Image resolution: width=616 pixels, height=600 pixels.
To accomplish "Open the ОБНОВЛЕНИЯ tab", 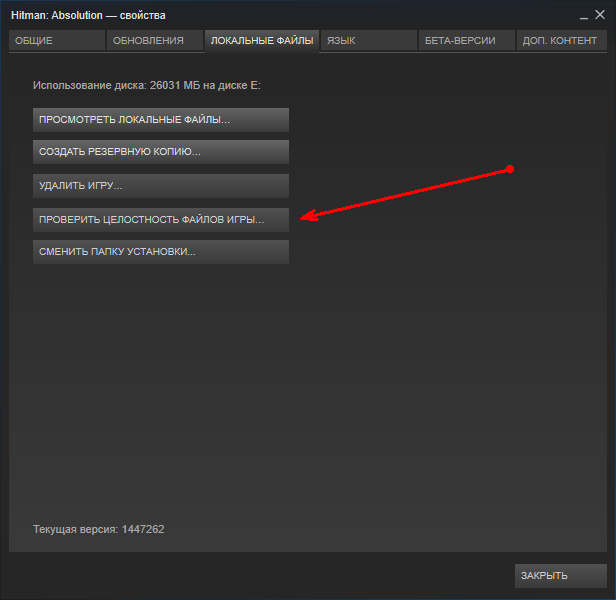I will click(x=155, y=40).
